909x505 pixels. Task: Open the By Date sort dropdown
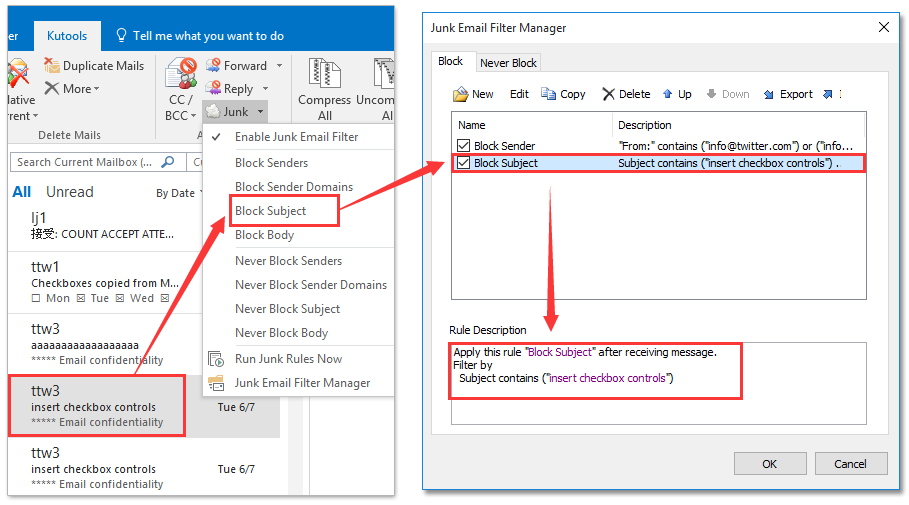179,193
